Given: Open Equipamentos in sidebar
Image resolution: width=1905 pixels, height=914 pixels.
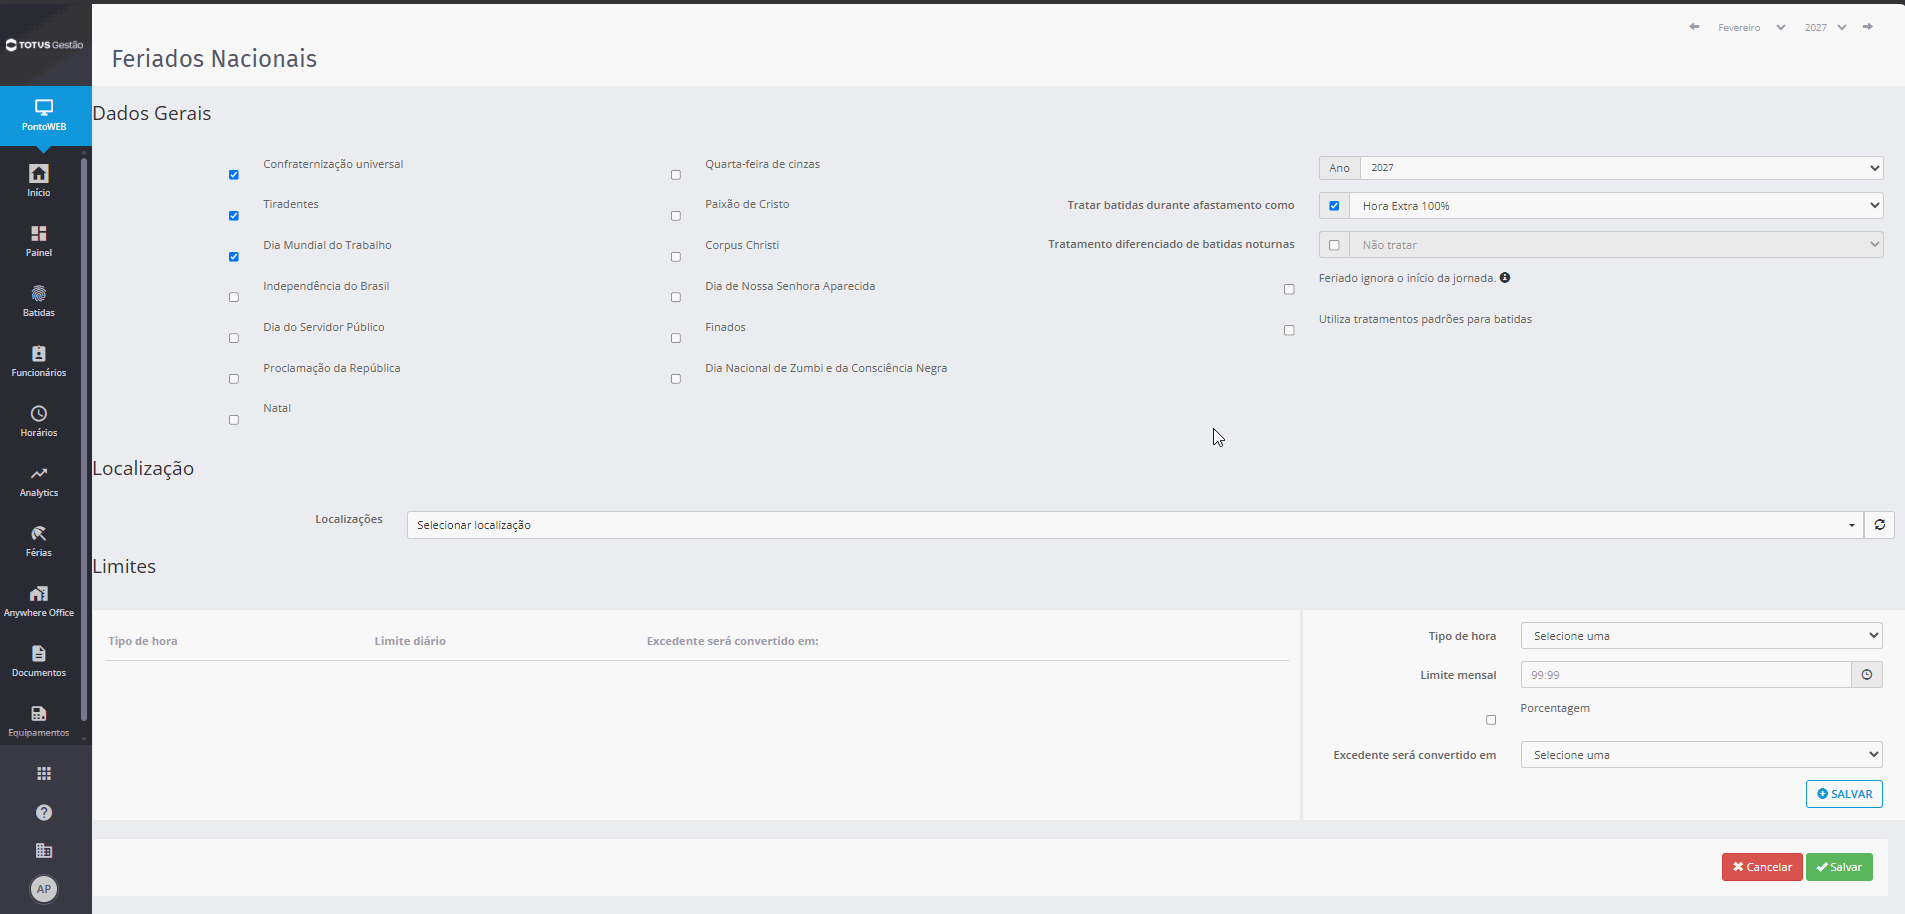Looking at the screenshot, I should [39, 720].
